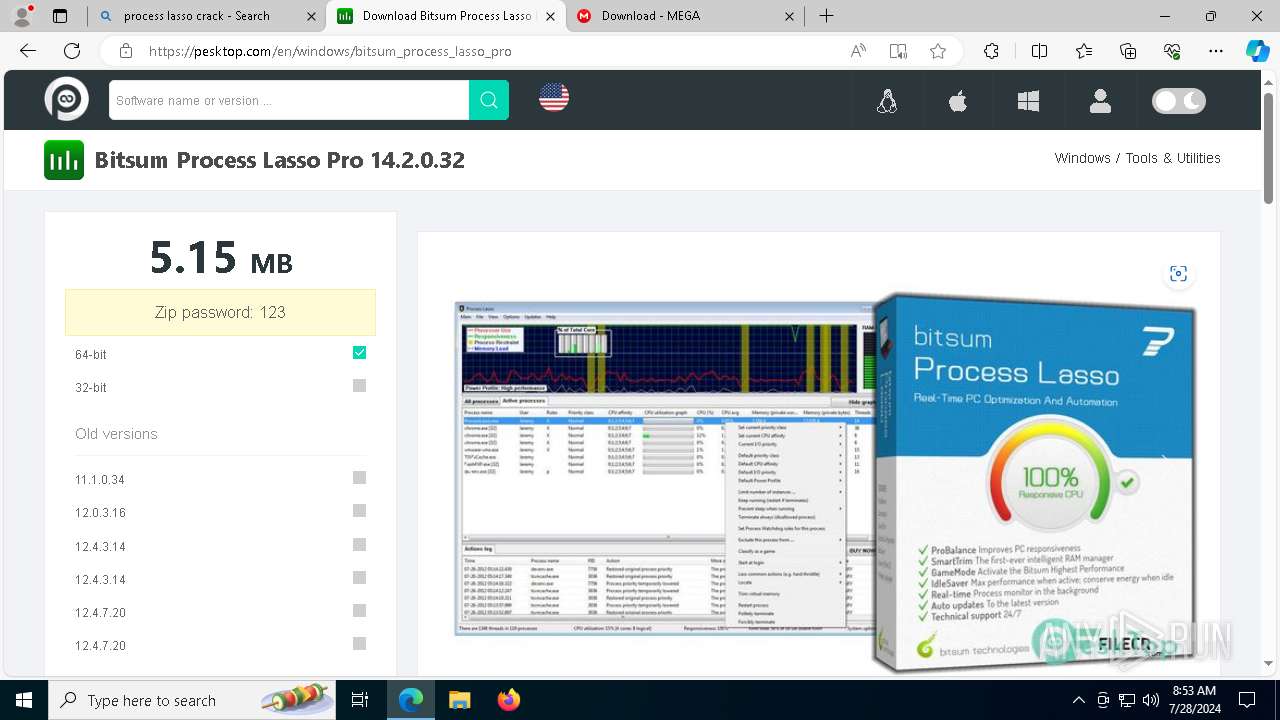Open the notification center icon
The height and width of the screenshot is (720, 1280).
click(1247, 700)
